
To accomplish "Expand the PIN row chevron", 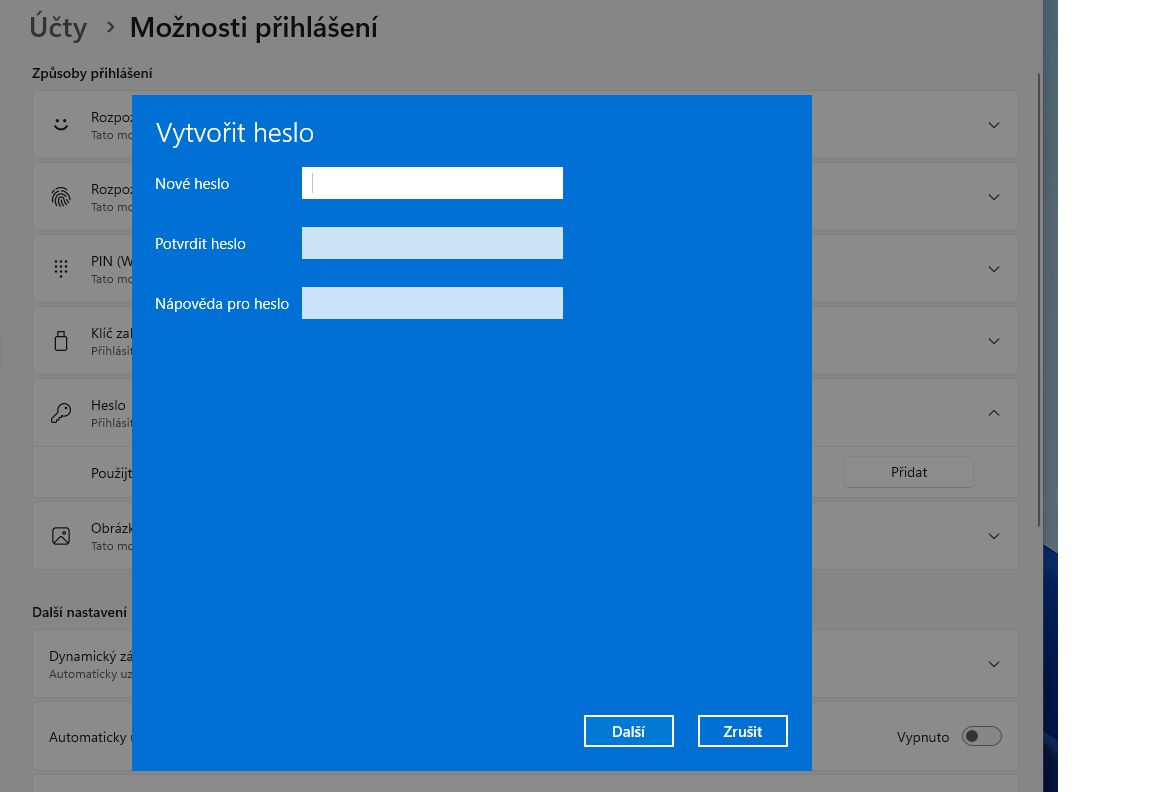I will [x=993, y=269].
